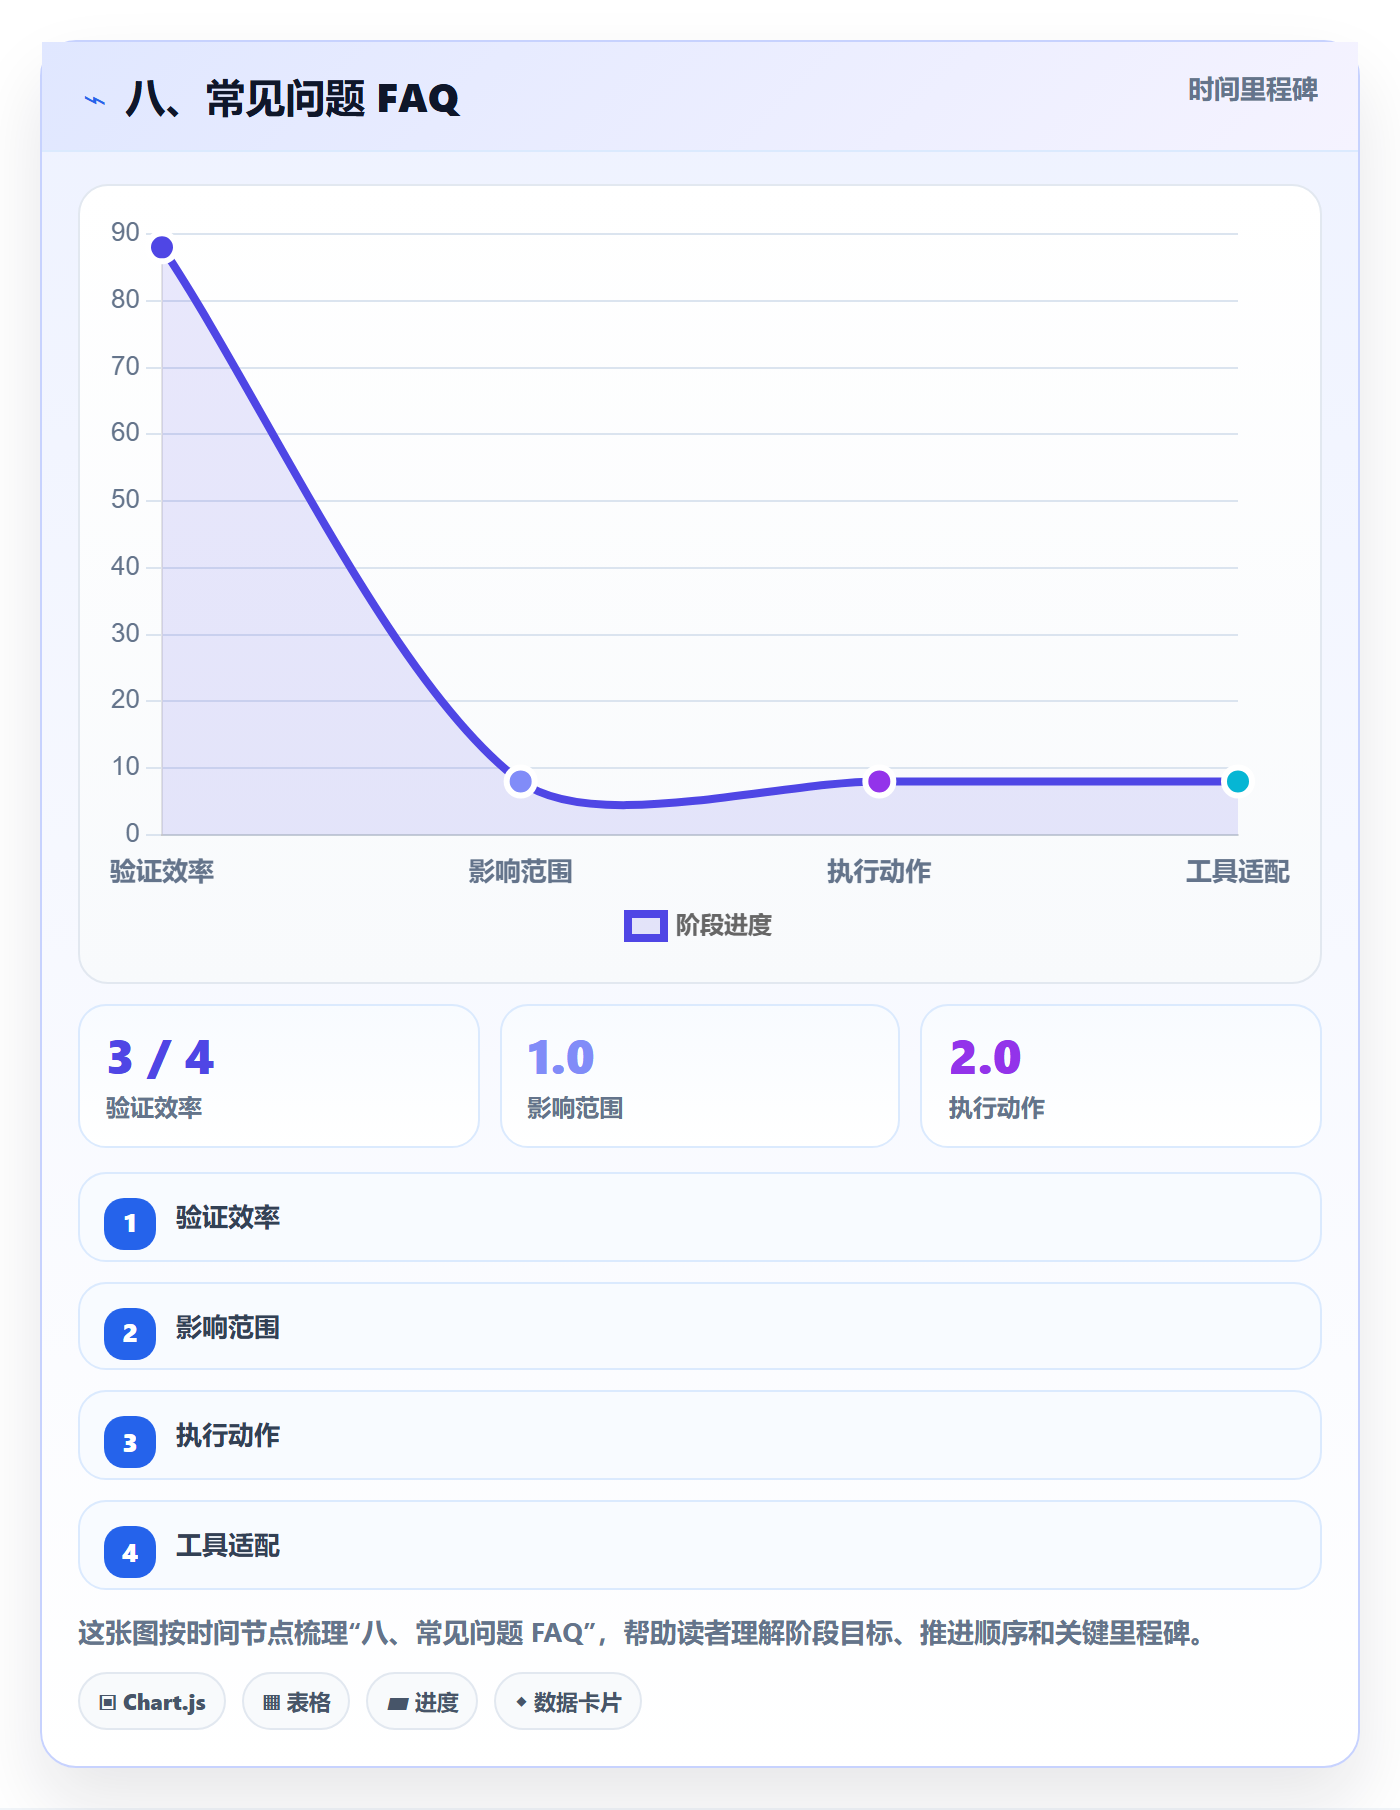Click the 3 / 4 value in the stat card

(161, 1058)
